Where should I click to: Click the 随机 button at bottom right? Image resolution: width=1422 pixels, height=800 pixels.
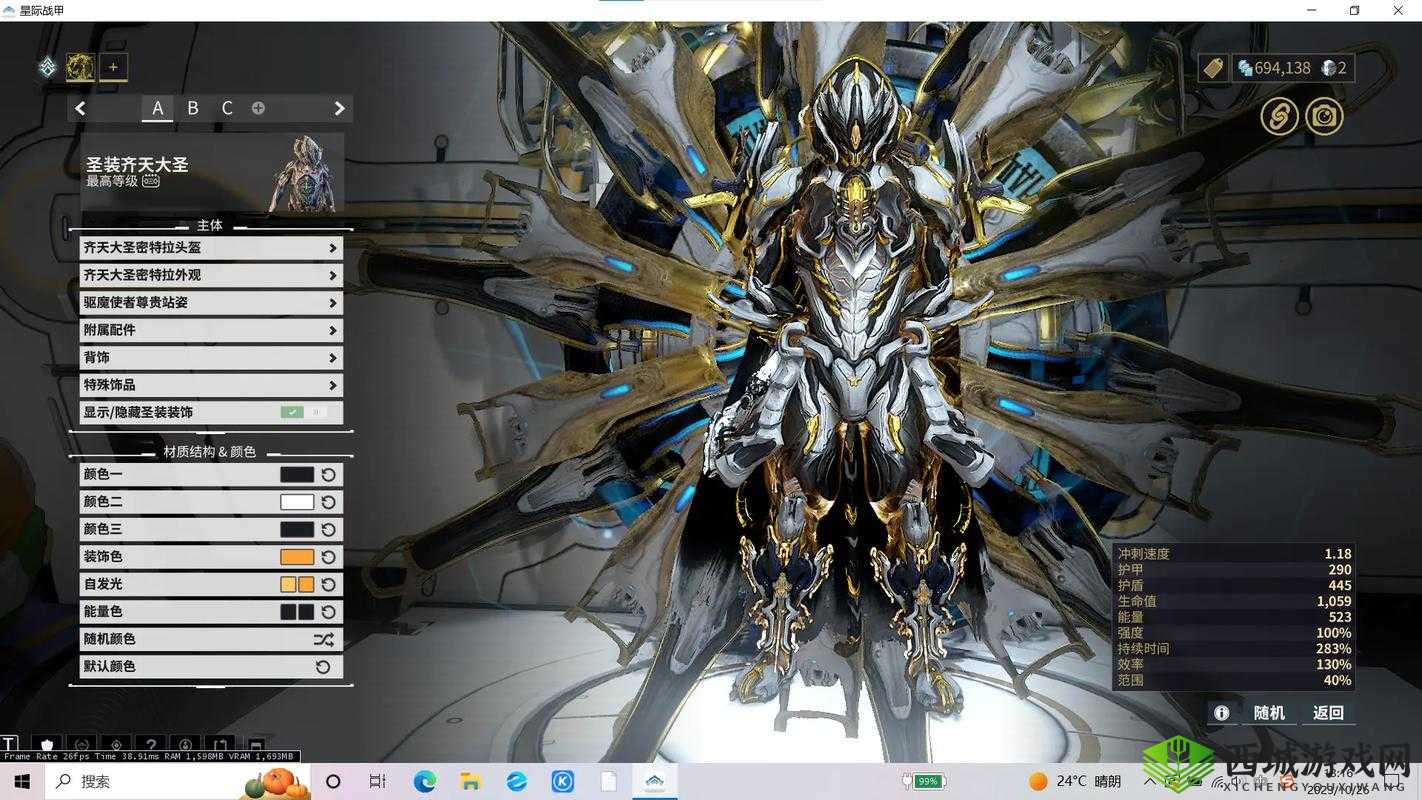click(1269, 713)
